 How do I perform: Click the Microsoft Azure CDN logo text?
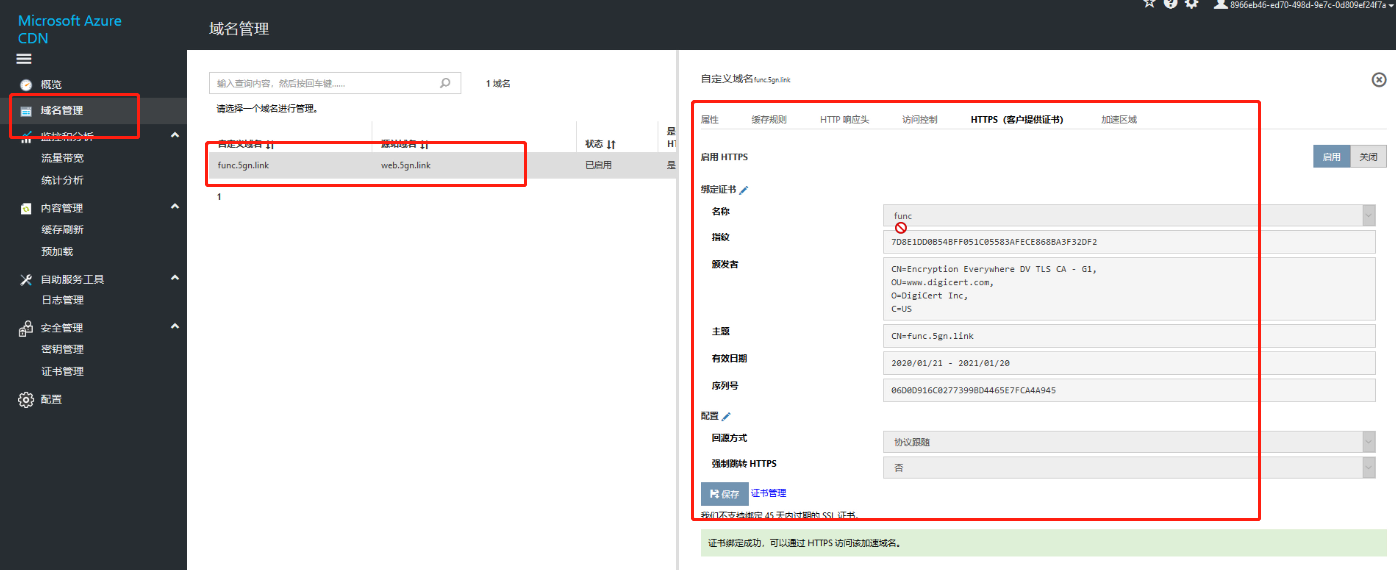70,29
